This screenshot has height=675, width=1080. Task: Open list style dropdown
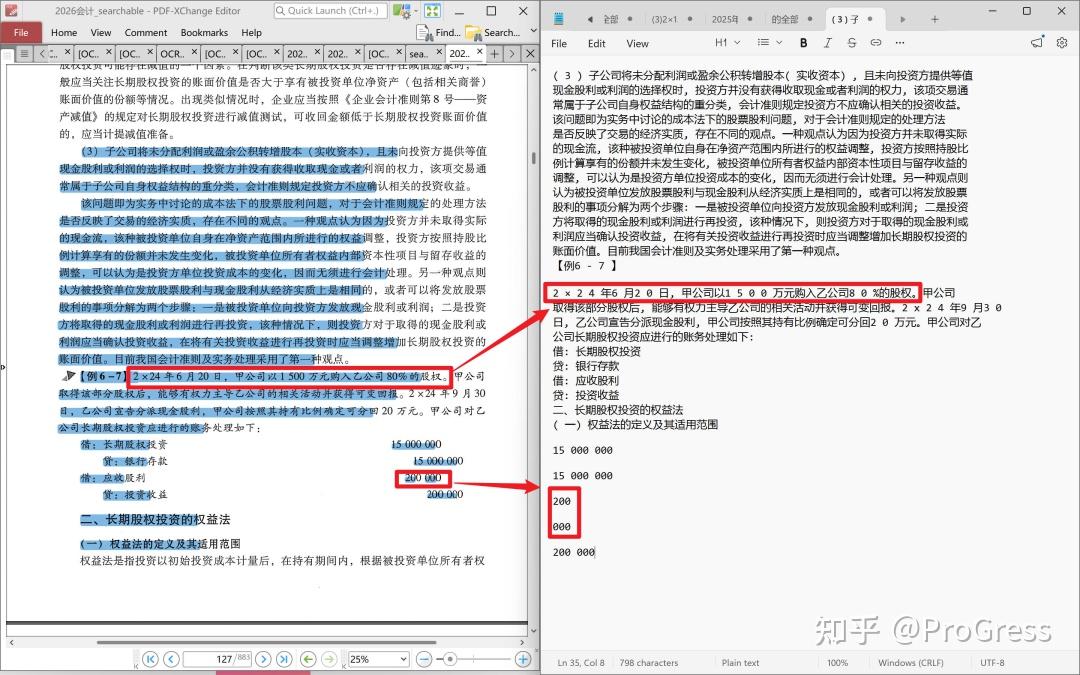click(769, 43)
